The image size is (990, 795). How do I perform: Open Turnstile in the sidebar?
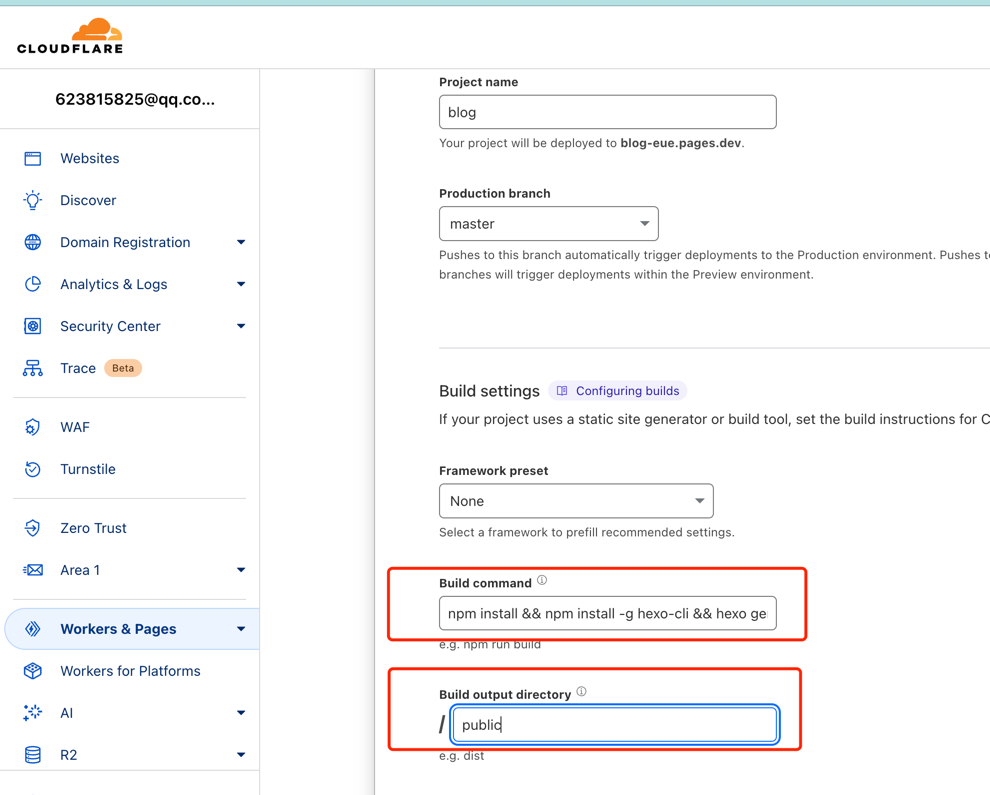pos(88,469)
